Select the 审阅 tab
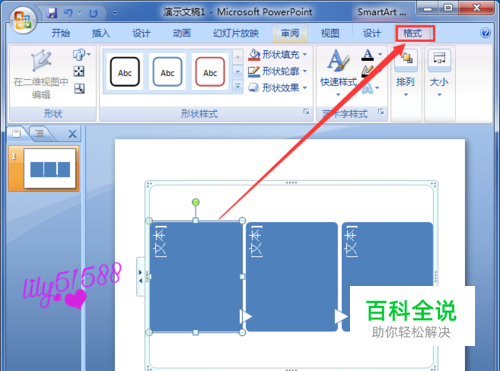500x371 pixels. [x=290, y=33]
